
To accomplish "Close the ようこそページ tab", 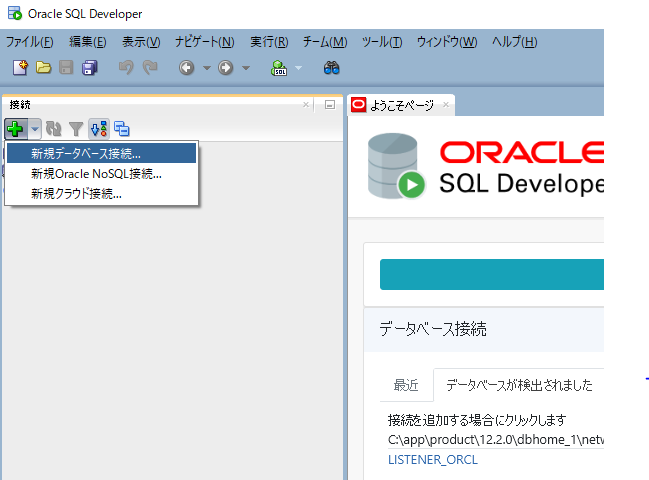I will click(x=446, y=105).
